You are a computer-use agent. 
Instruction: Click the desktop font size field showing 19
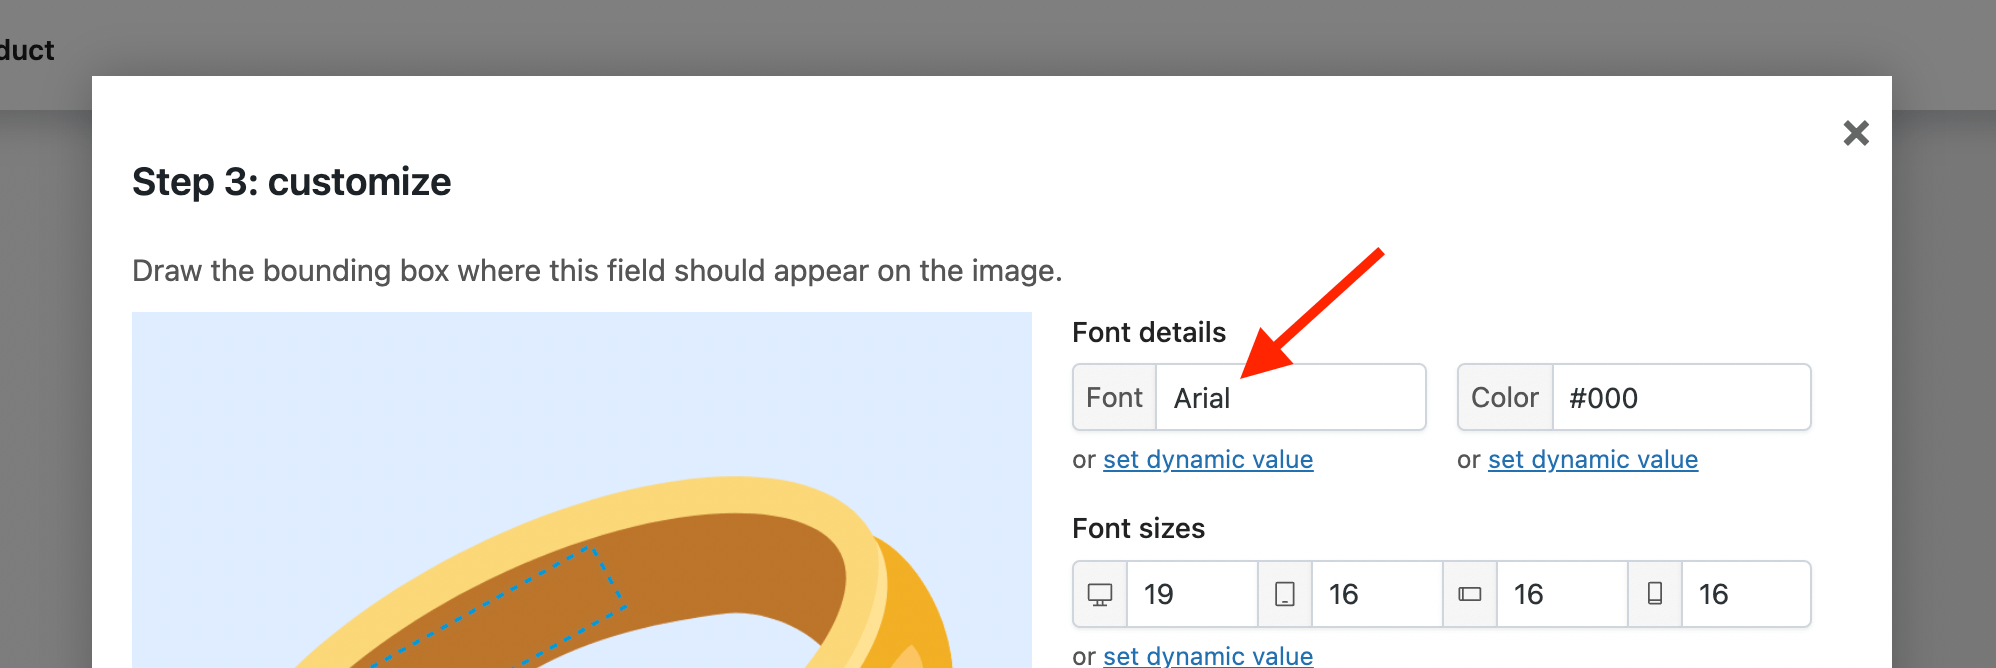1192,594
